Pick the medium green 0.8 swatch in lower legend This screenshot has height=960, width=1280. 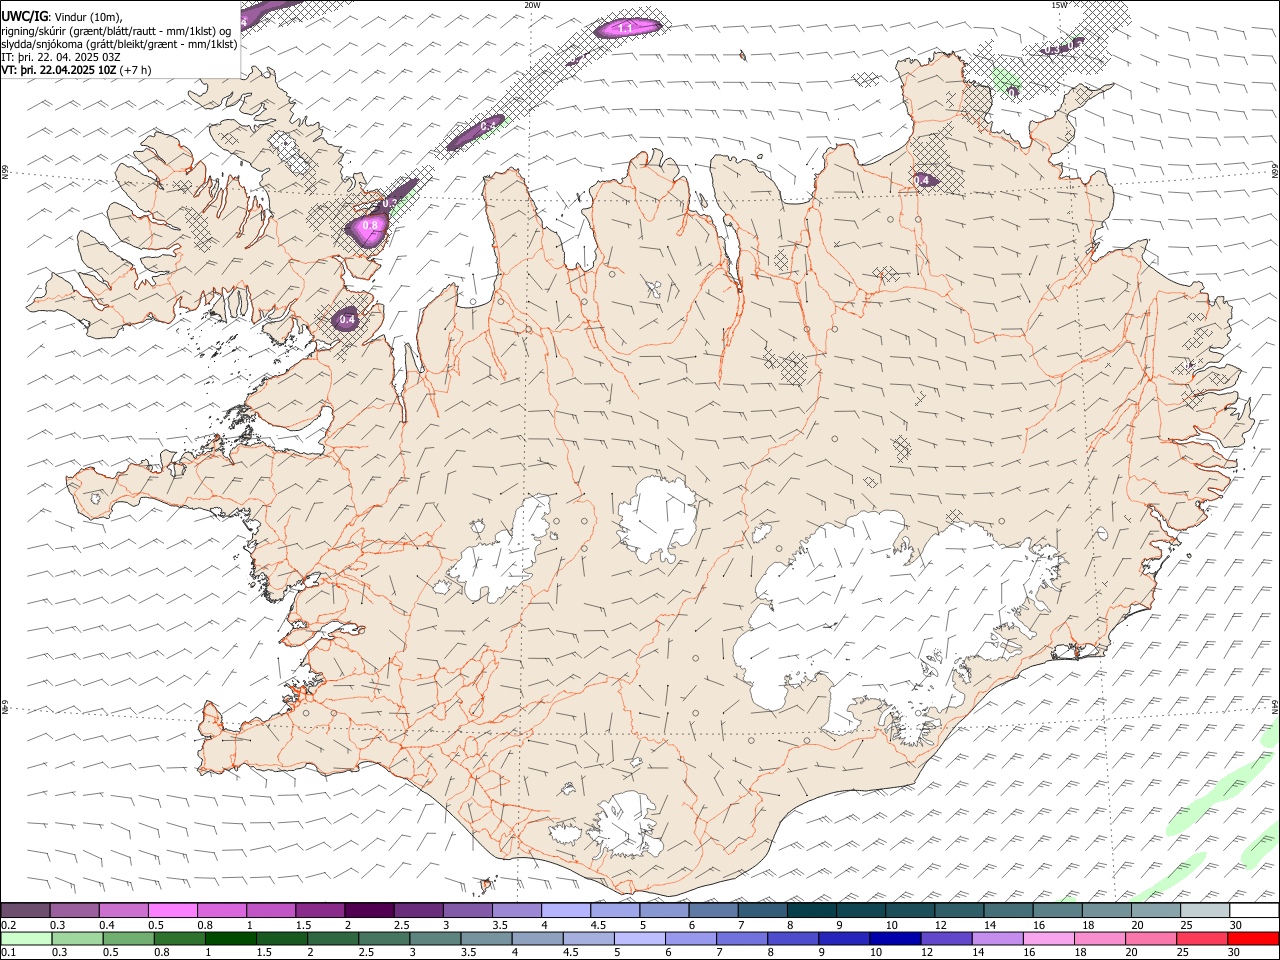pyautogui.click(x=179, y=938)
